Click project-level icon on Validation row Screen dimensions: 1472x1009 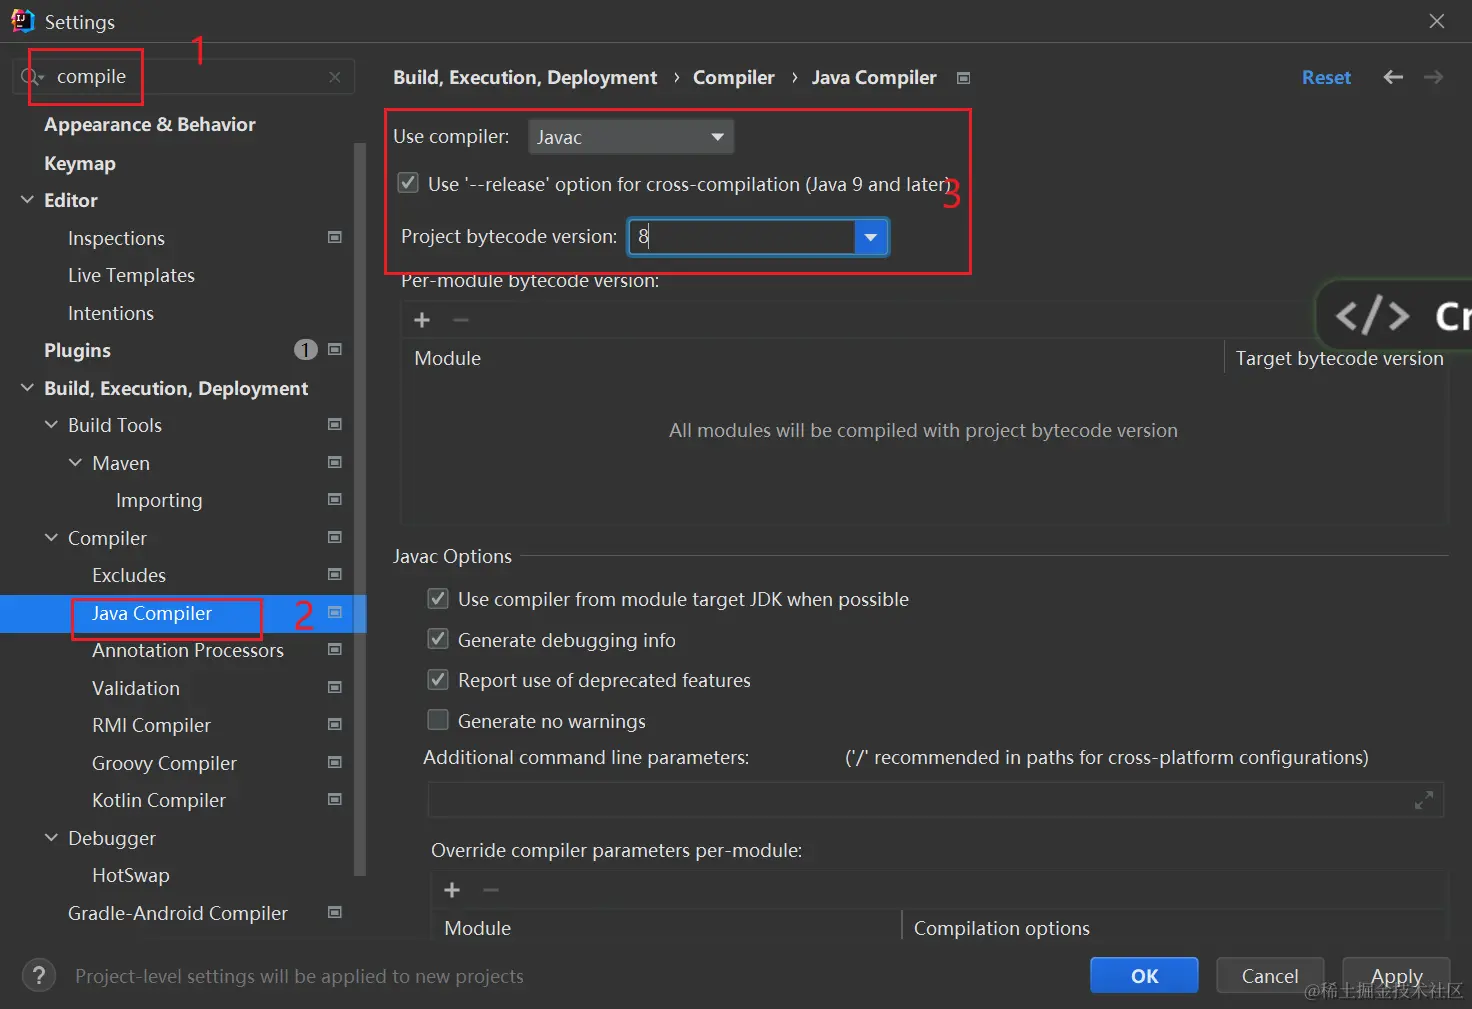pyautogui.click(x=335, y=687)
